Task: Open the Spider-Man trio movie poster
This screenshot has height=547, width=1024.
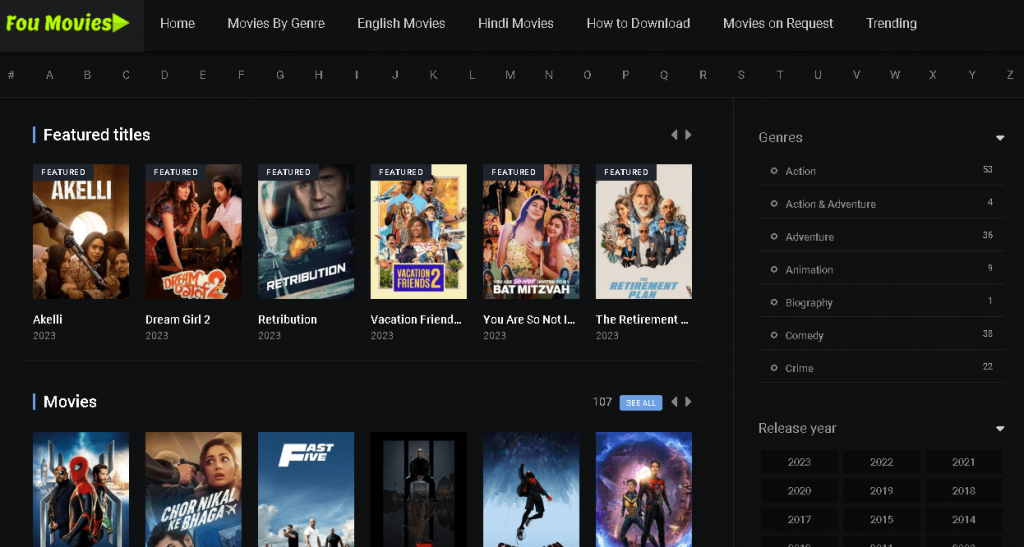Action: coord(81,490)
